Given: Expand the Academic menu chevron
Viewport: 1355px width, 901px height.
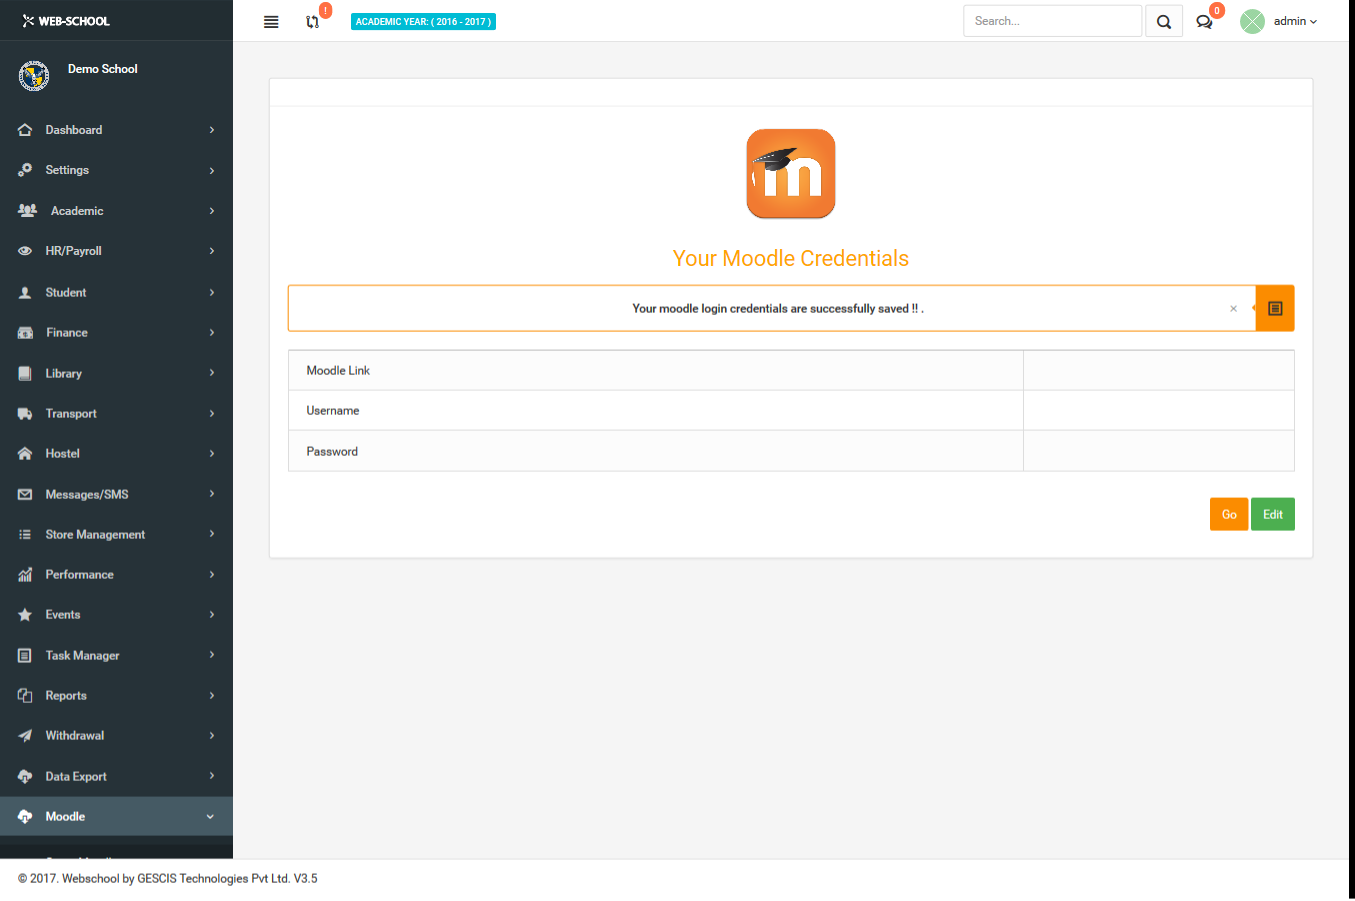Looking at the screenshot, I should pyautogui.click(x=212, y=211).
